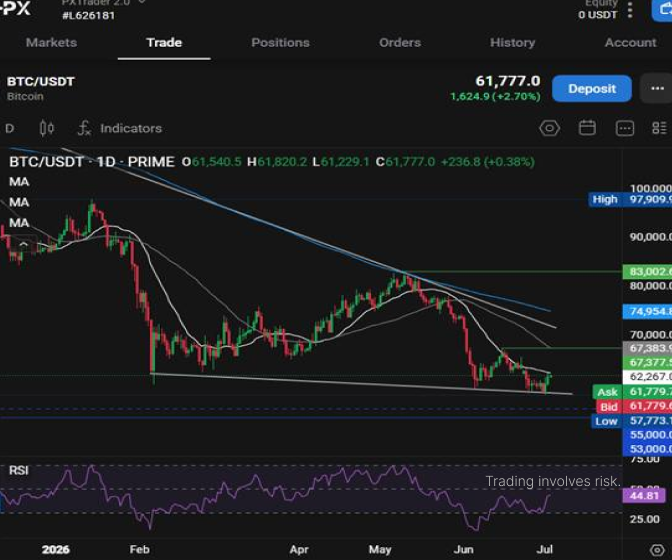Open the fx Indicators menu
Screen dimensions: 672x560
click(x=120, y=128)
